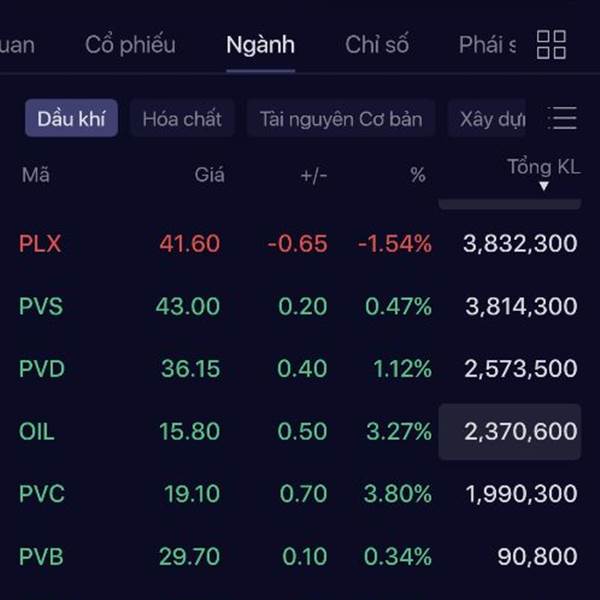Sort by Tổng KL descending arrow
The height and width of the screenshot is (600, 600).
click(x=544, y=186)
